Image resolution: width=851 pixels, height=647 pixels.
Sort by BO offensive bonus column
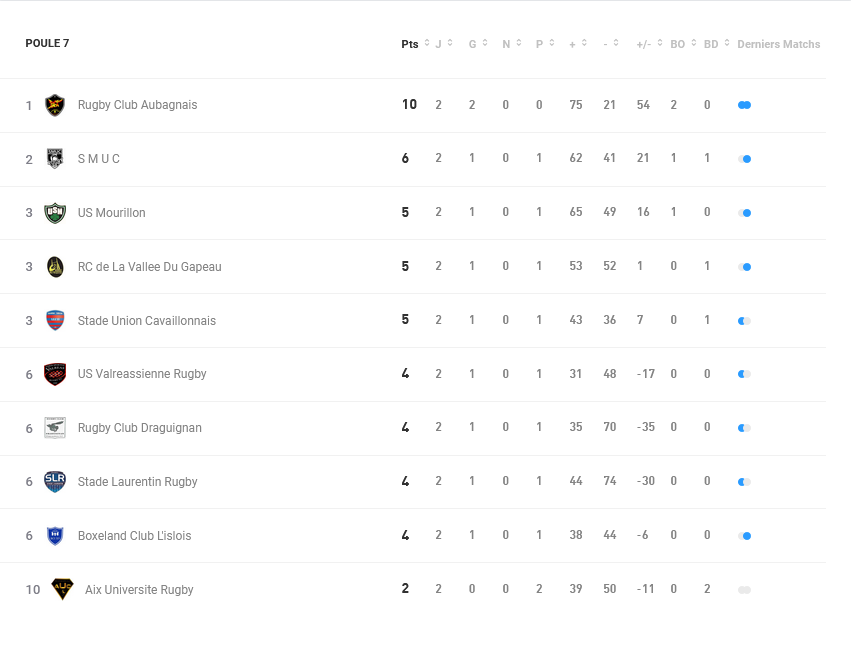[x=678, y=44]
